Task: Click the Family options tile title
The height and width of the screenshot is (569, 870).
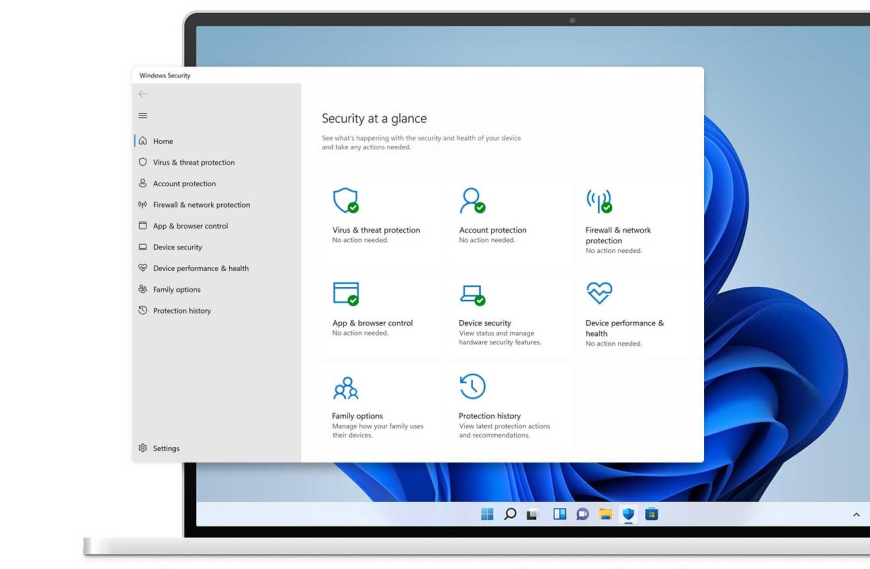Action: tap(357, 416)
